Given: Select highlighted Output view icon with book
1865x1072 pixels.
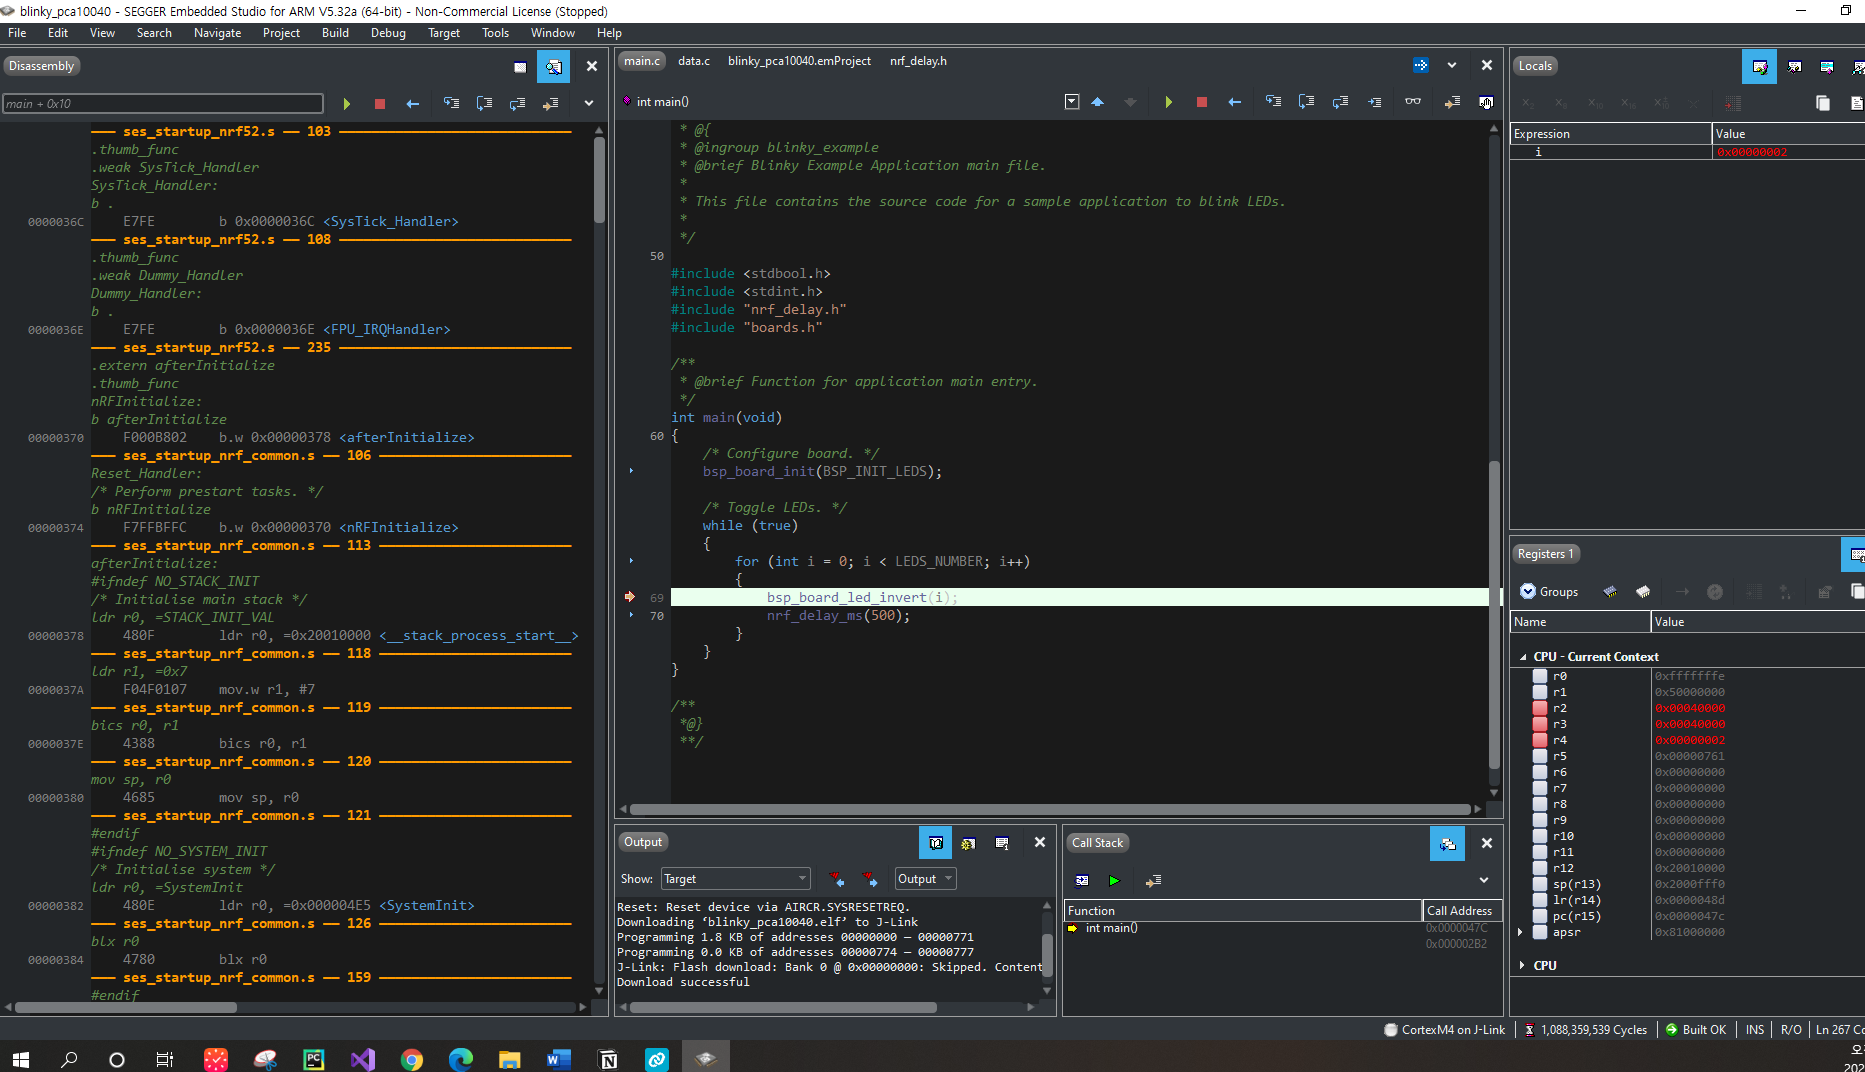Looking at the screenshot, I should (935, 843).
